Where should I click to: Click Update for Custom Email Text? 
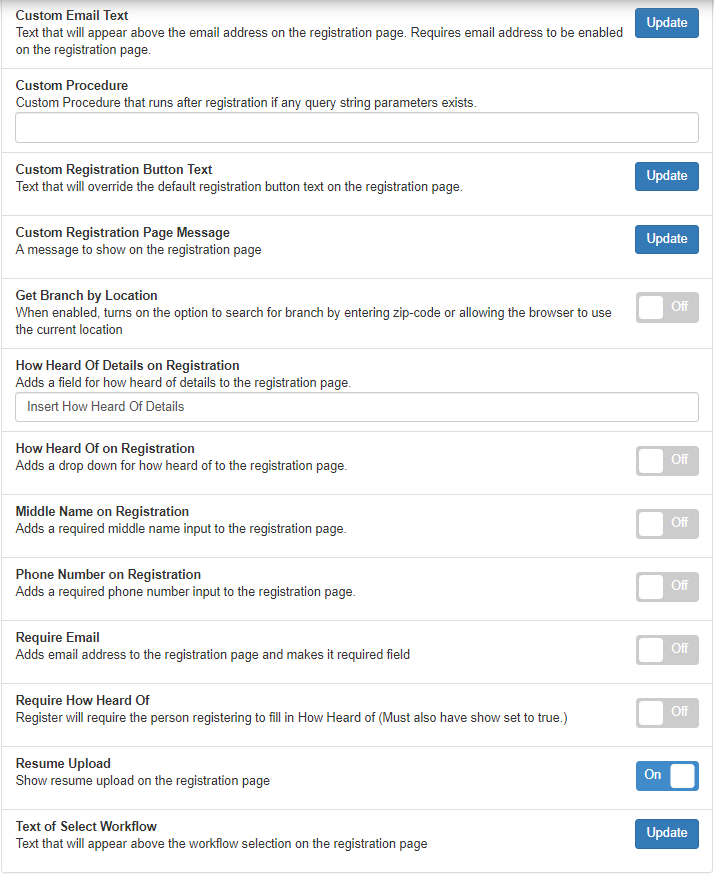click(666, 23)
